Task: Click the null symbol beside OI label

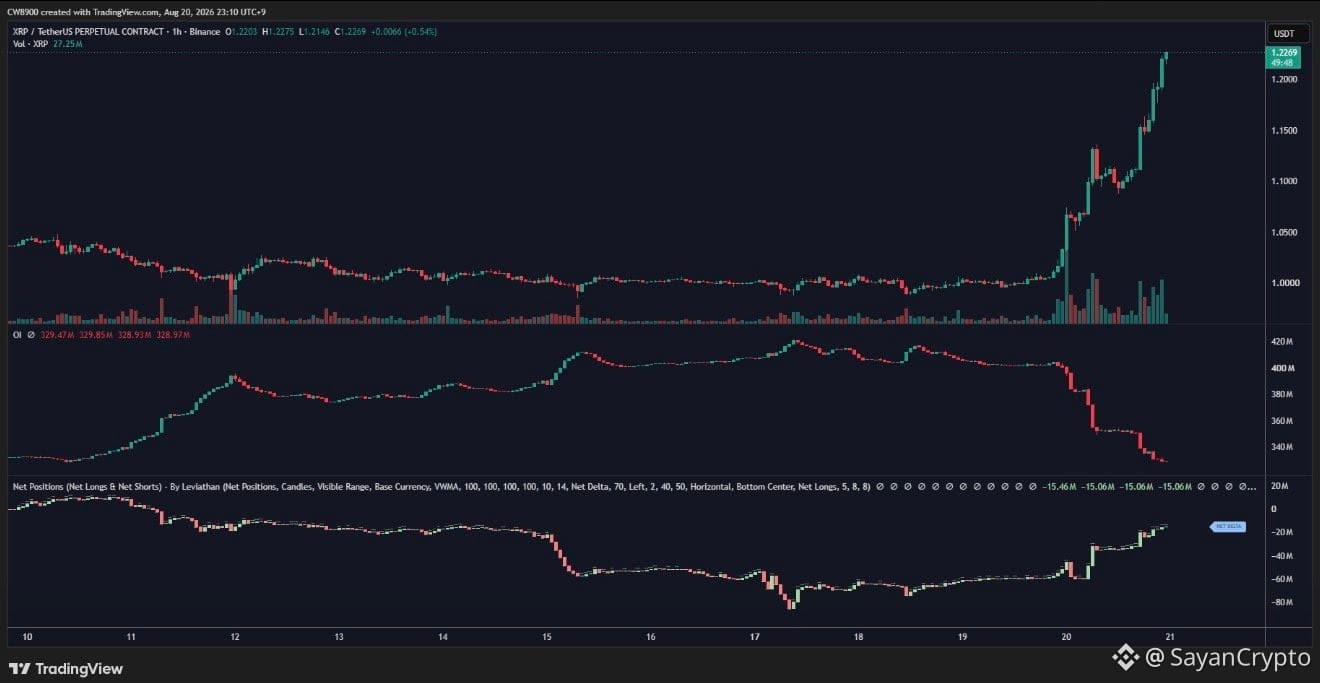Action: [30, 333]
